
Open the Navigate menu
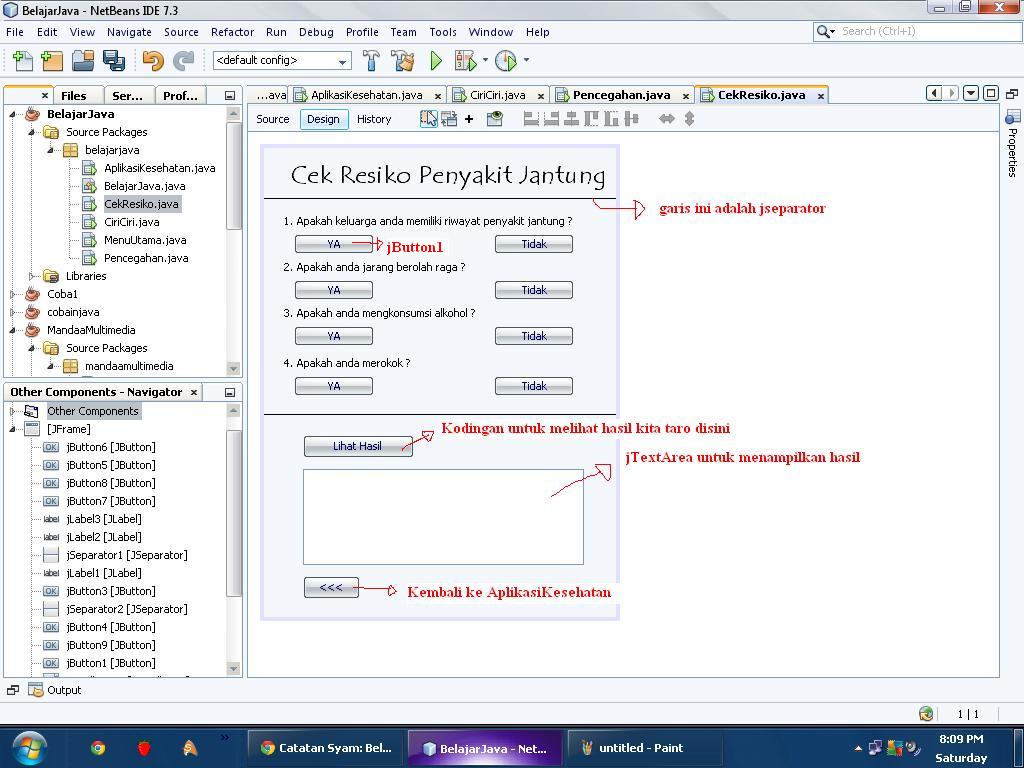[129, 32]
